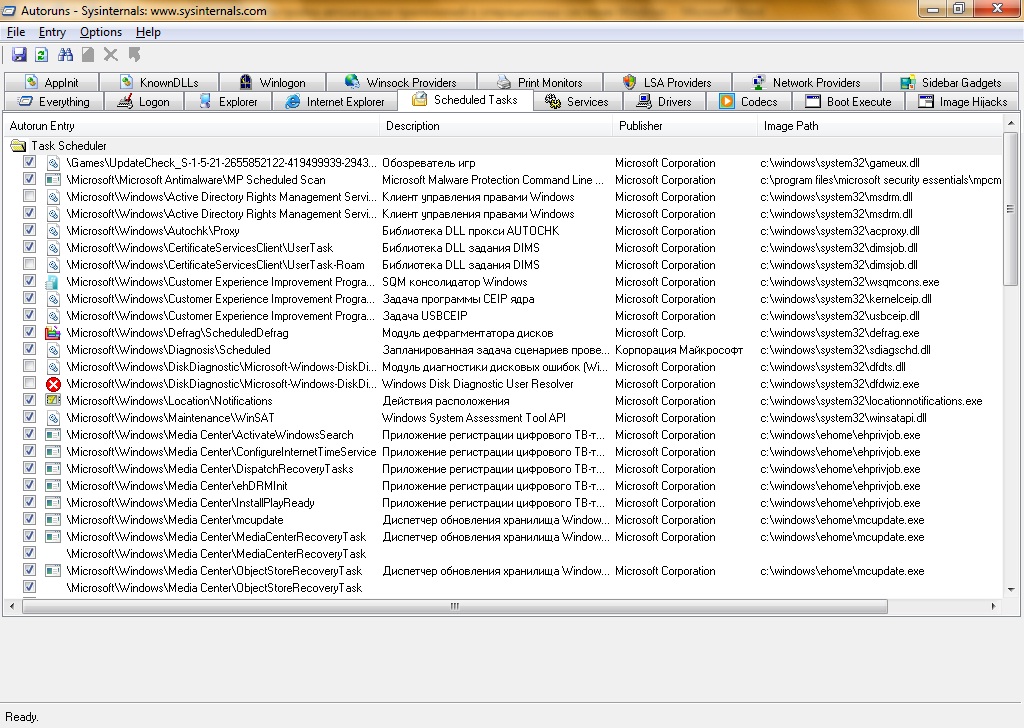The height and width of the screenshot is (728, 1024).
Task: Click the mcupdate entry icon
Action: [x=53, y=520]
